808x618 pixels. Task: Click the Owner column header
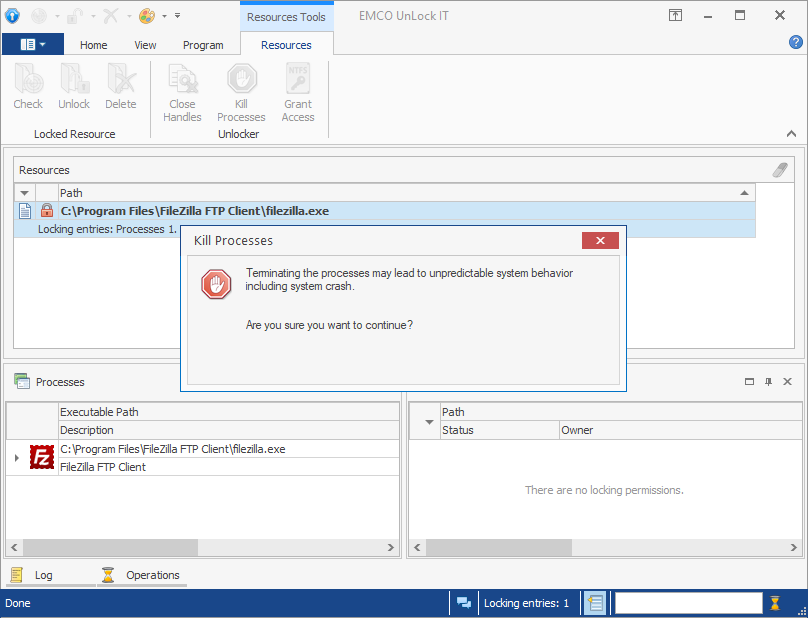click(x=680, y=430)
